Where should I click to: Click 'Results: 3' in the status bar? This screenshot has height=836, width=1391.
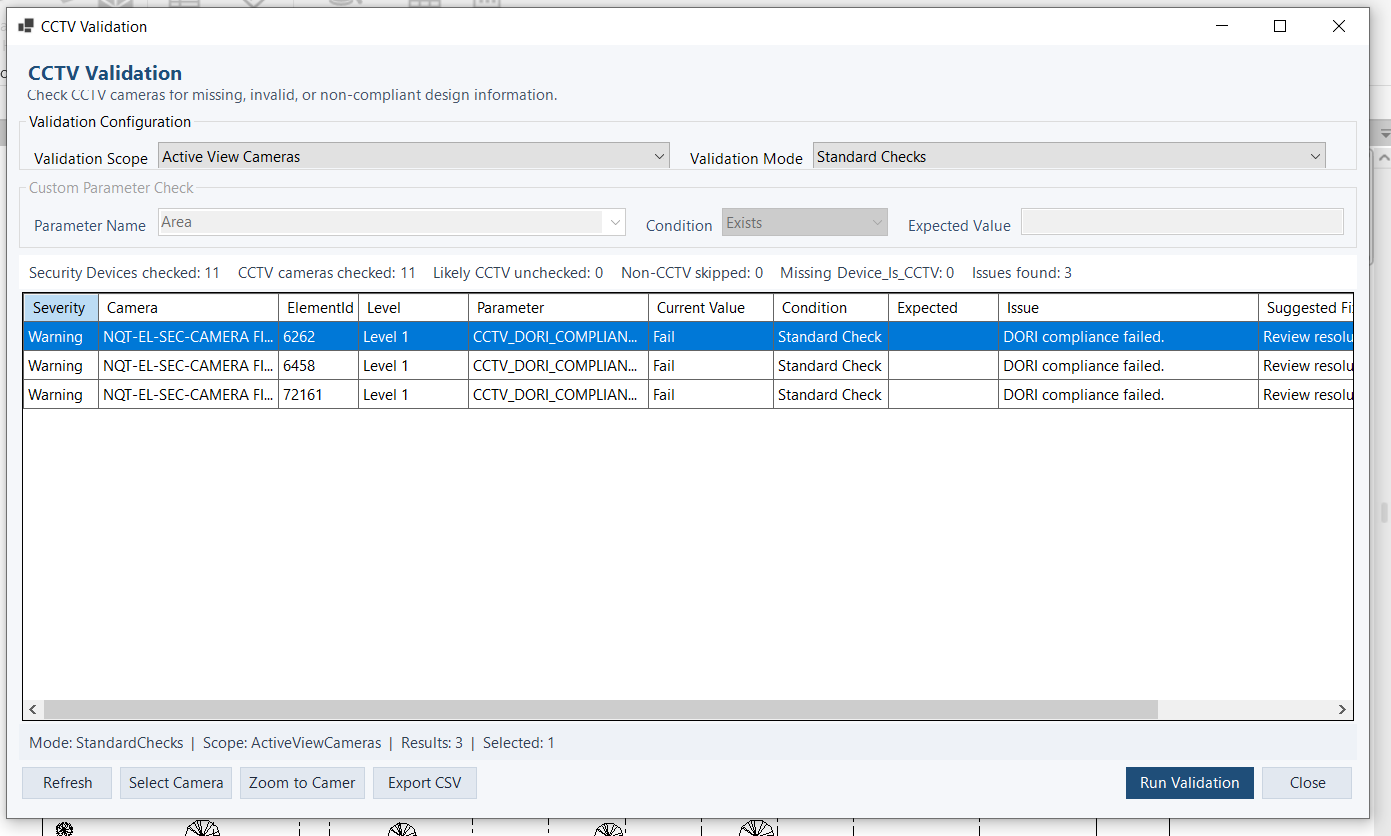point(432,743)
